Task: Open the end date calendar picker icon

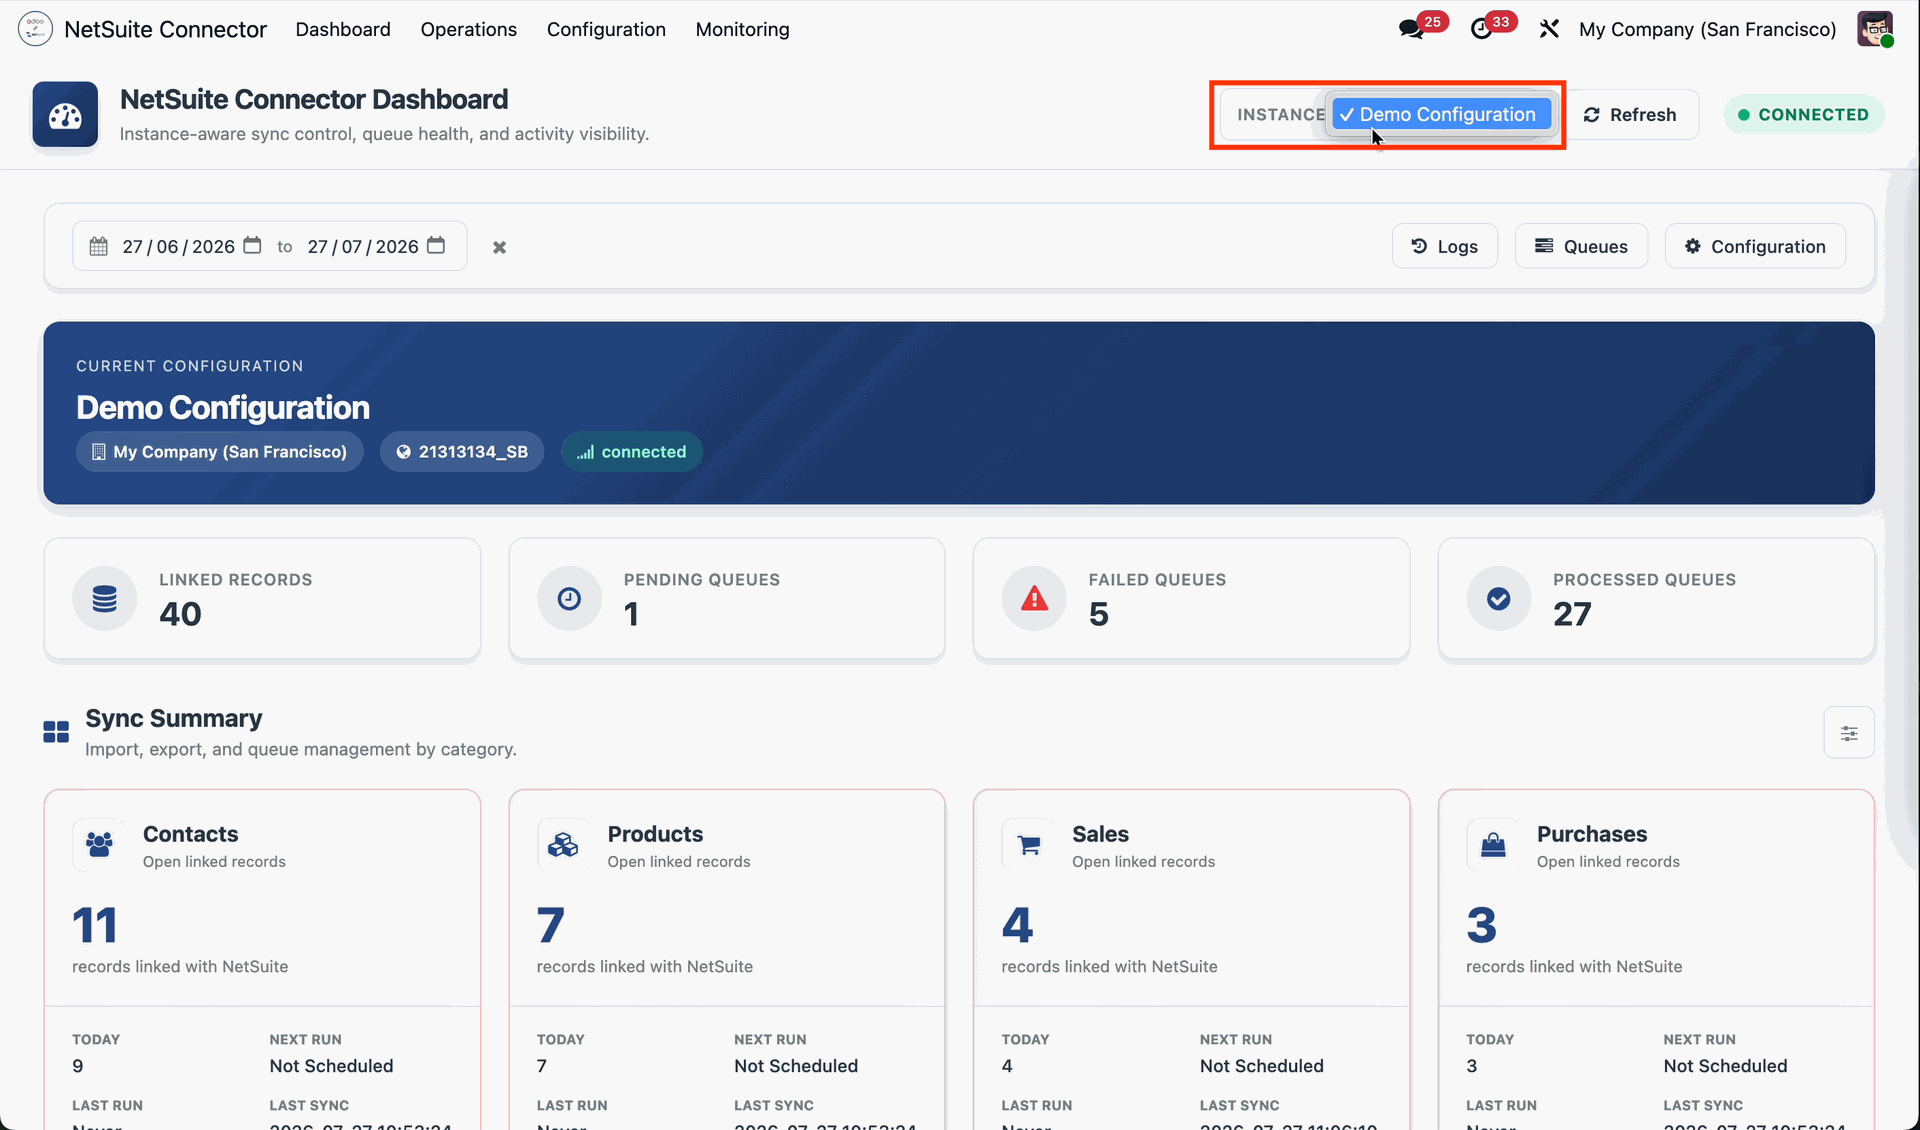Action: (436, 246)
